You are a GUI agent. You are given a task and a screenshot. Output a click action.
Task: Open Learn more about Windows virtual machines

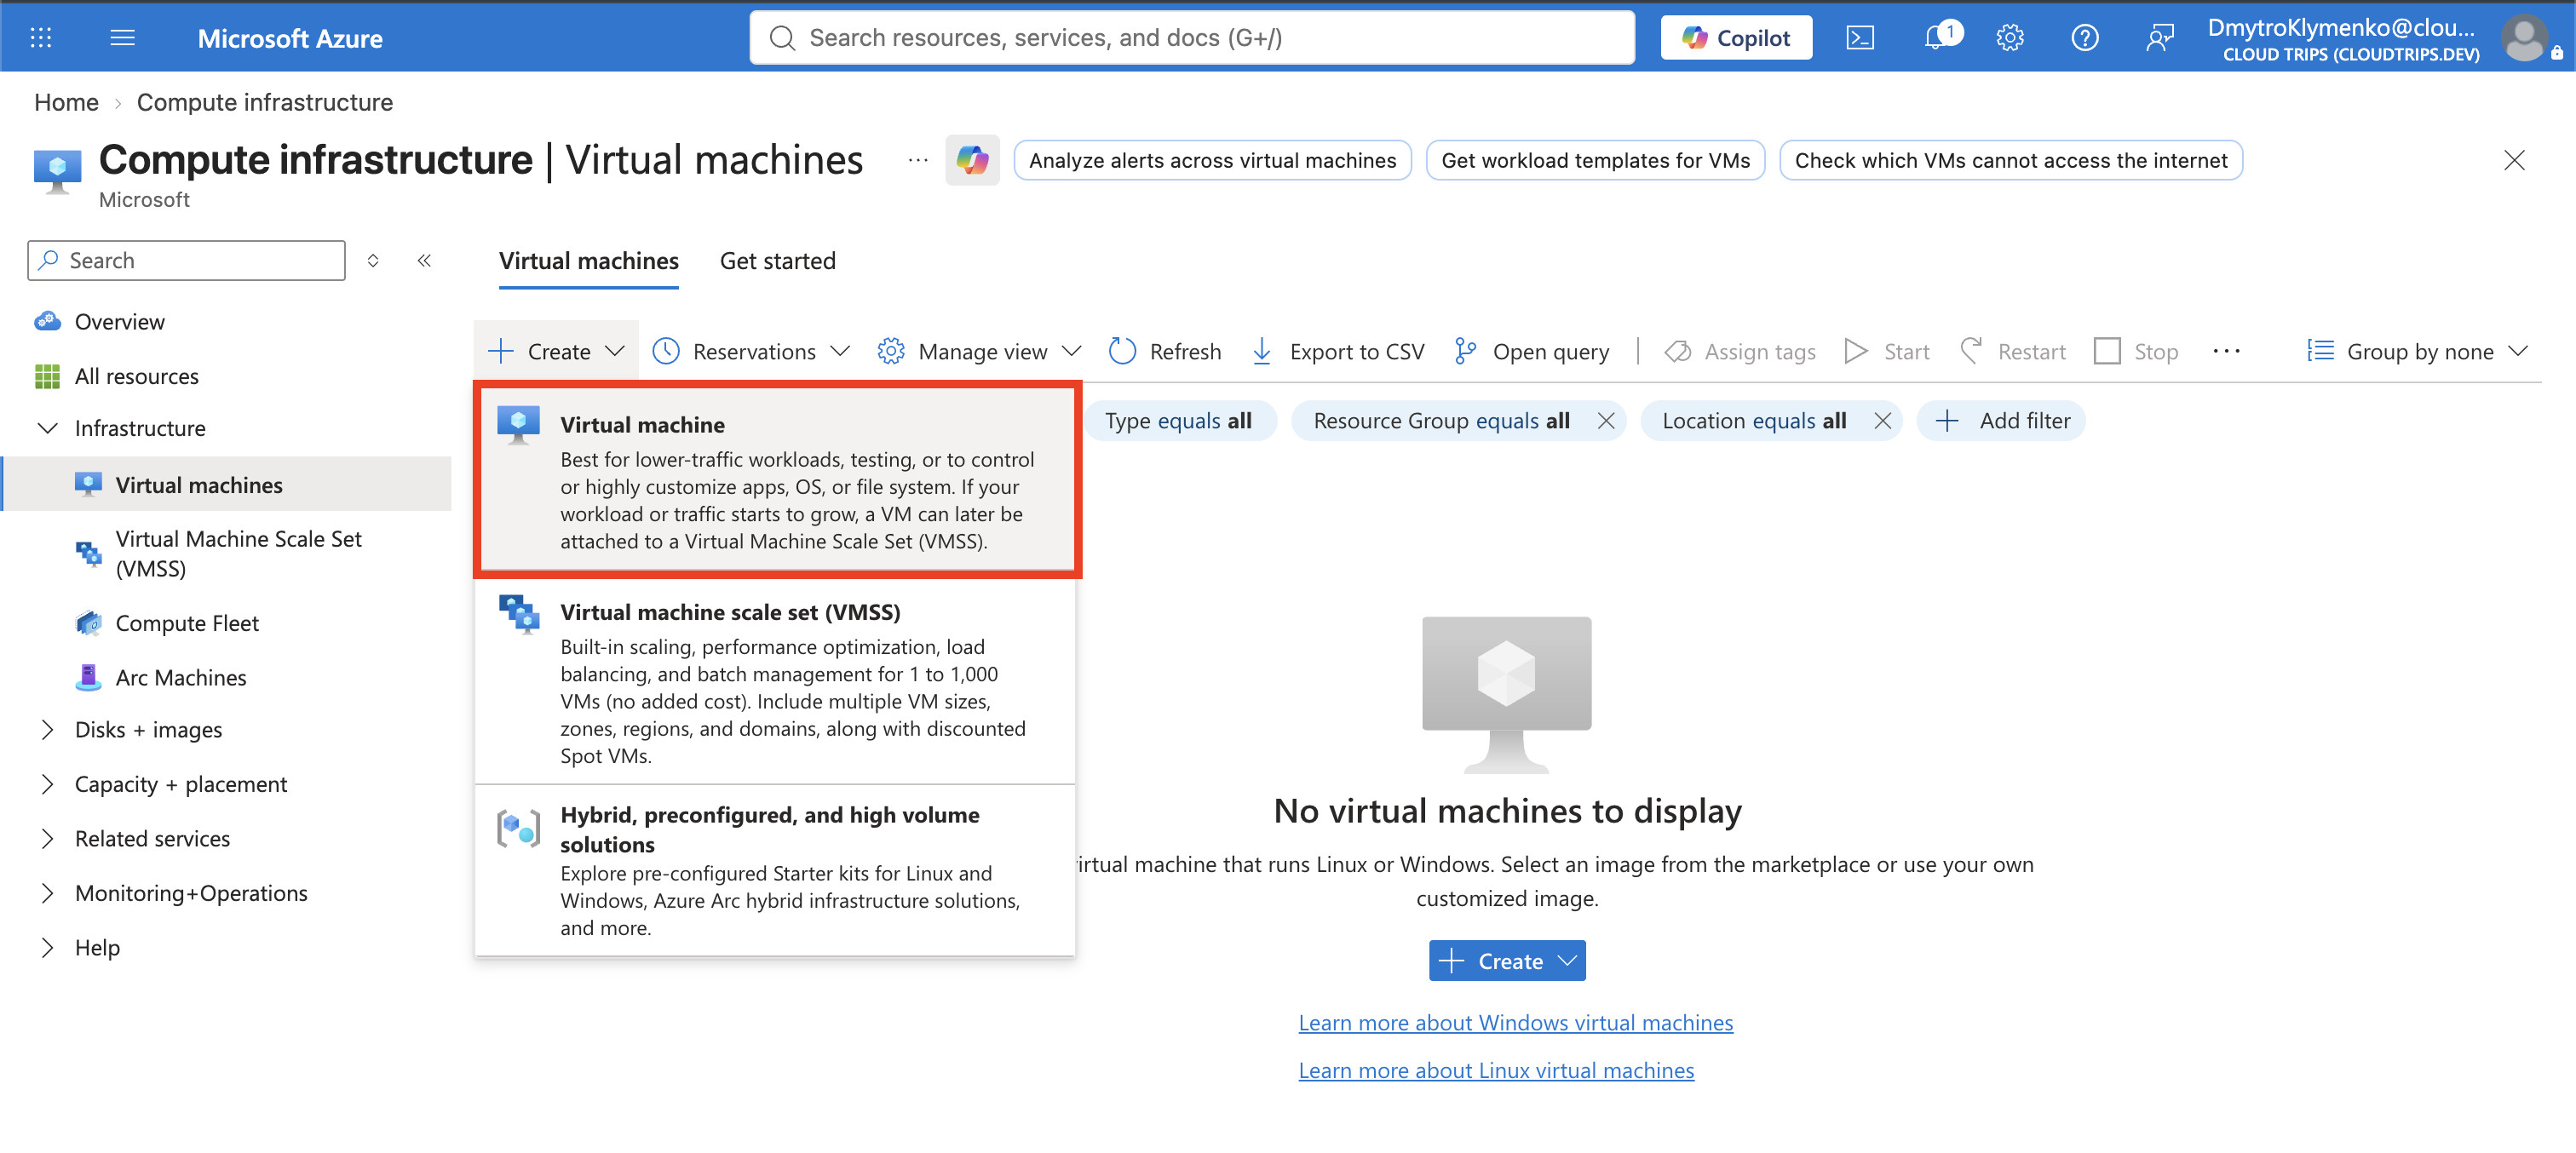point(1515,1023)
